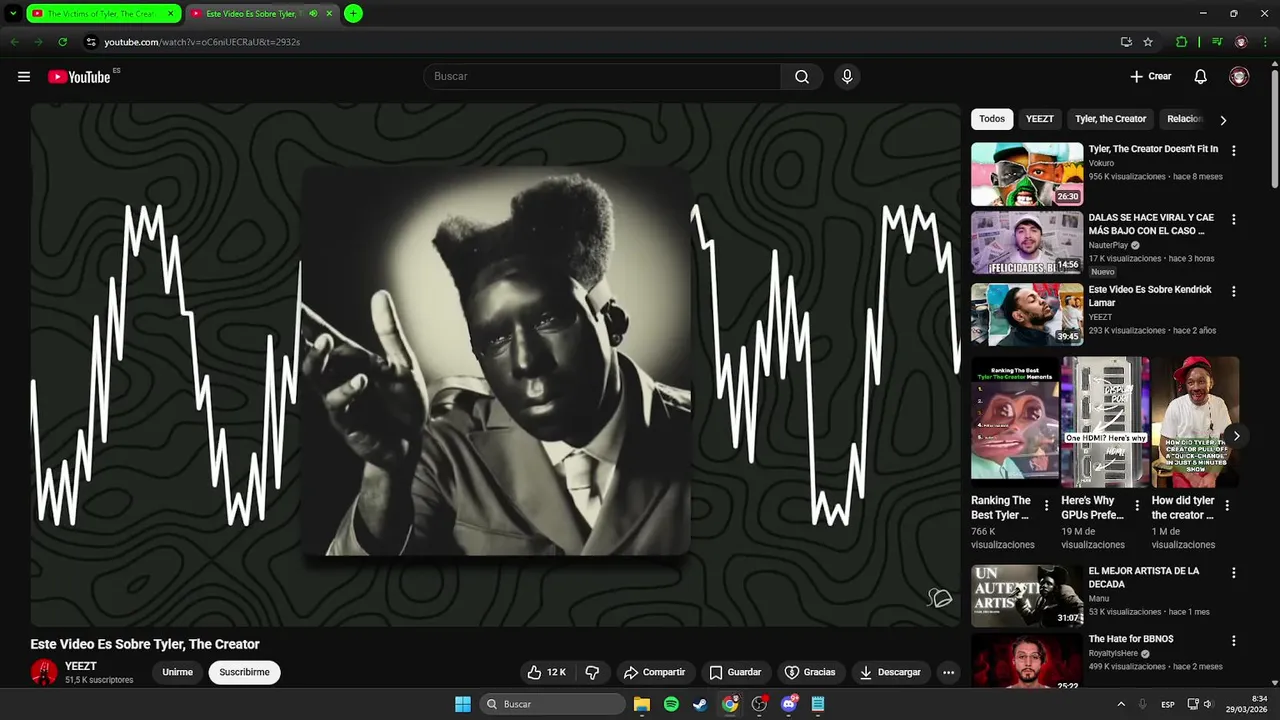Focus the YouTube 'Buscar' search field

603,77
